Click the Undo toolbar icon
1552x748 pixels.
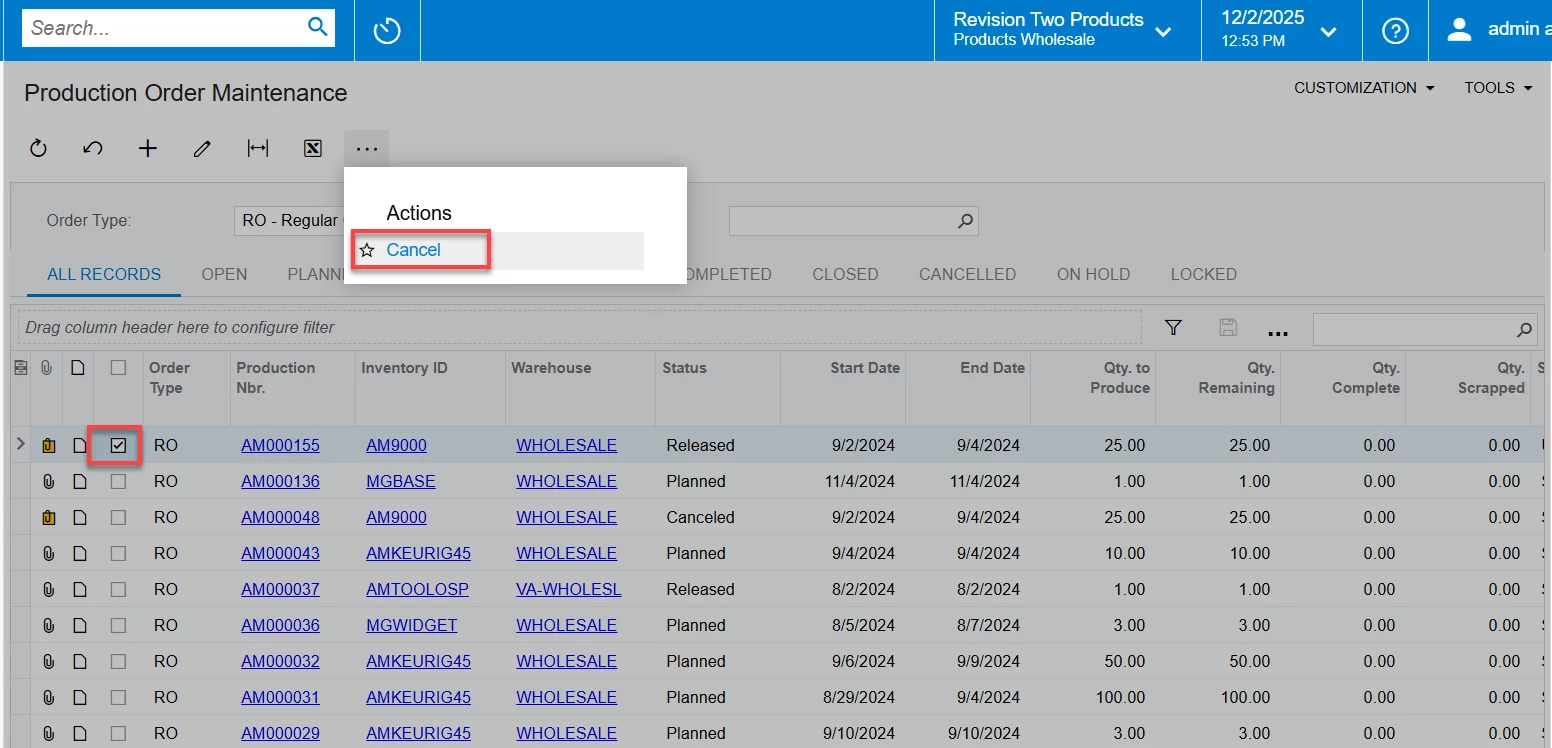[x=93, y=149]
